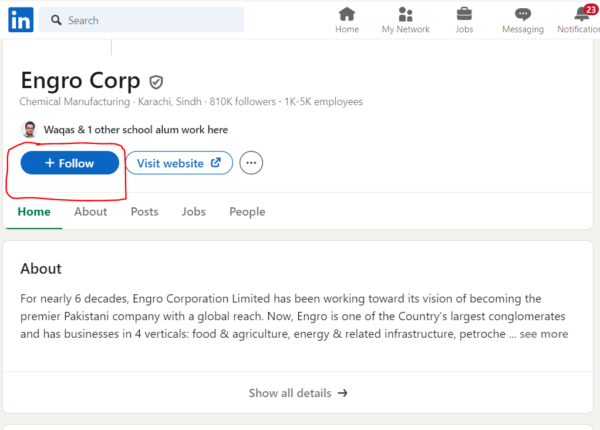Switch to the Posts tab
The height and width of the screenshot is (430, 600).
coord(144,212)
